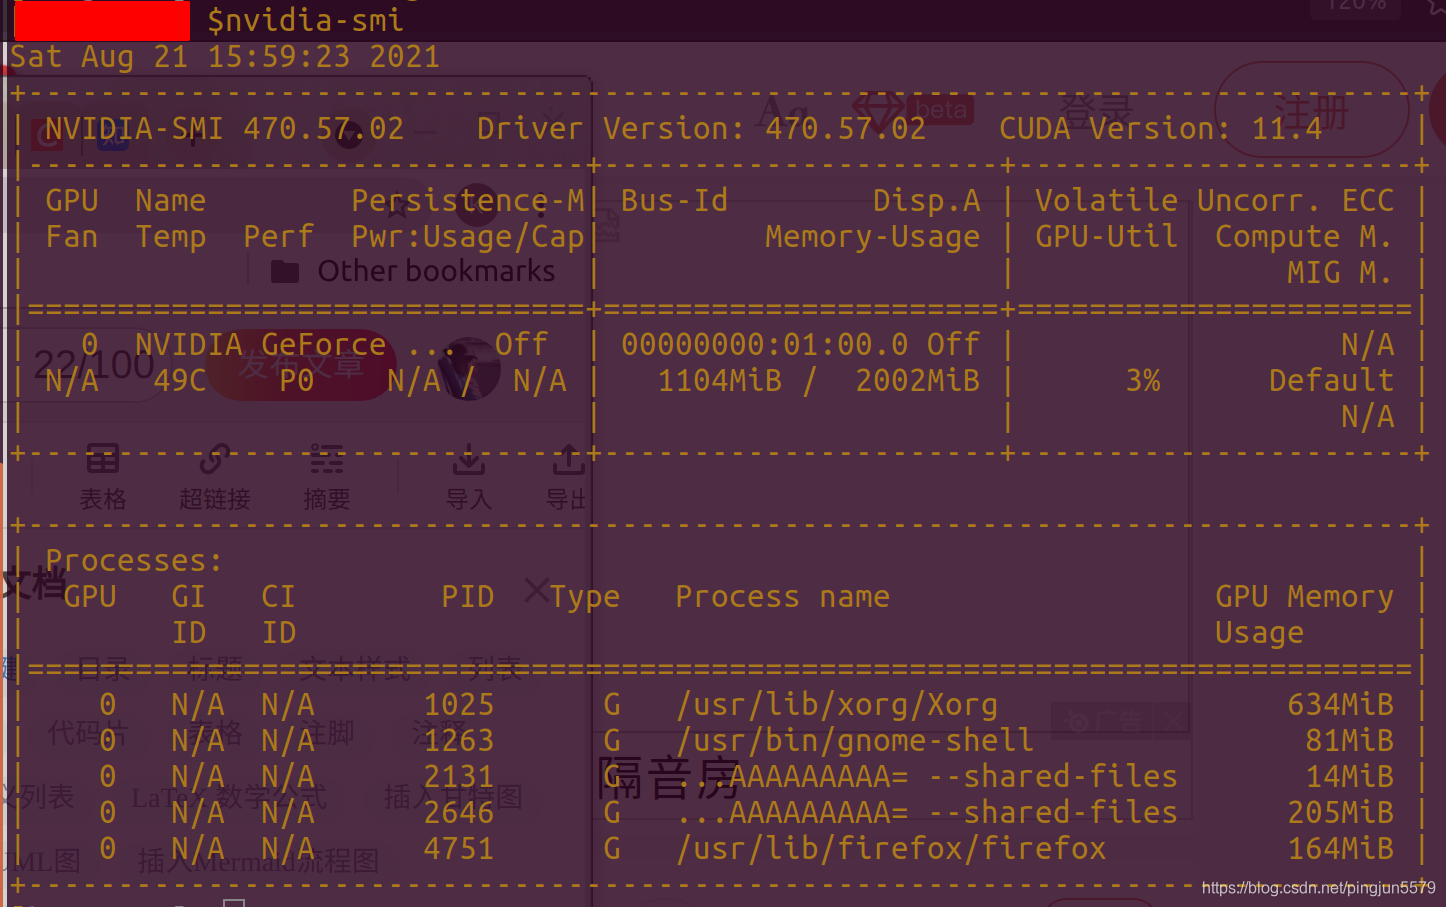Viewport: 1446px width, 907px height.
Task: Click 插入Mermaid流程图 item in background panel
Action: [258, 860]
